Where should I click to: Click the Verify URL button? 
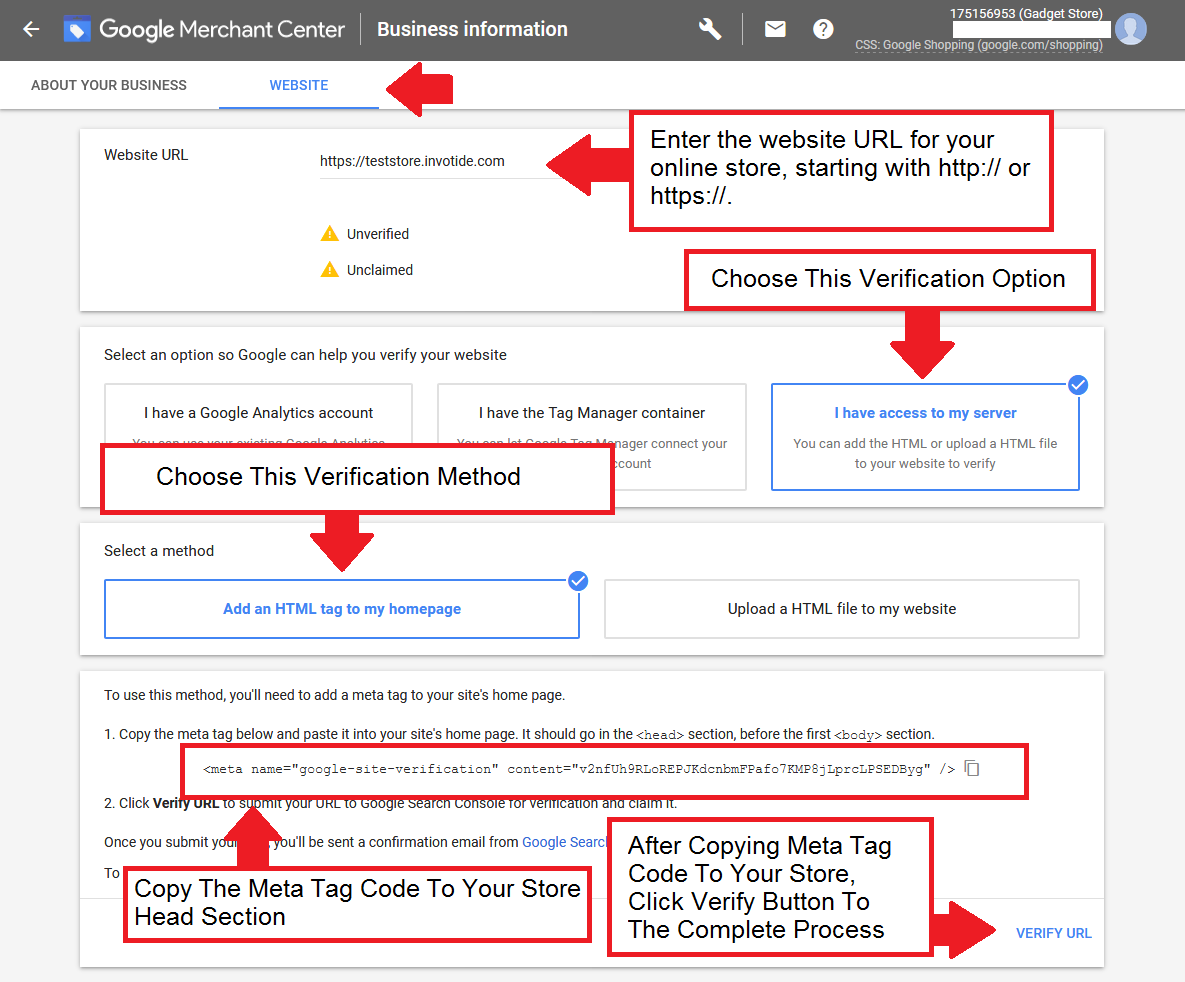pyautogui.click(x=1053, y=933)
